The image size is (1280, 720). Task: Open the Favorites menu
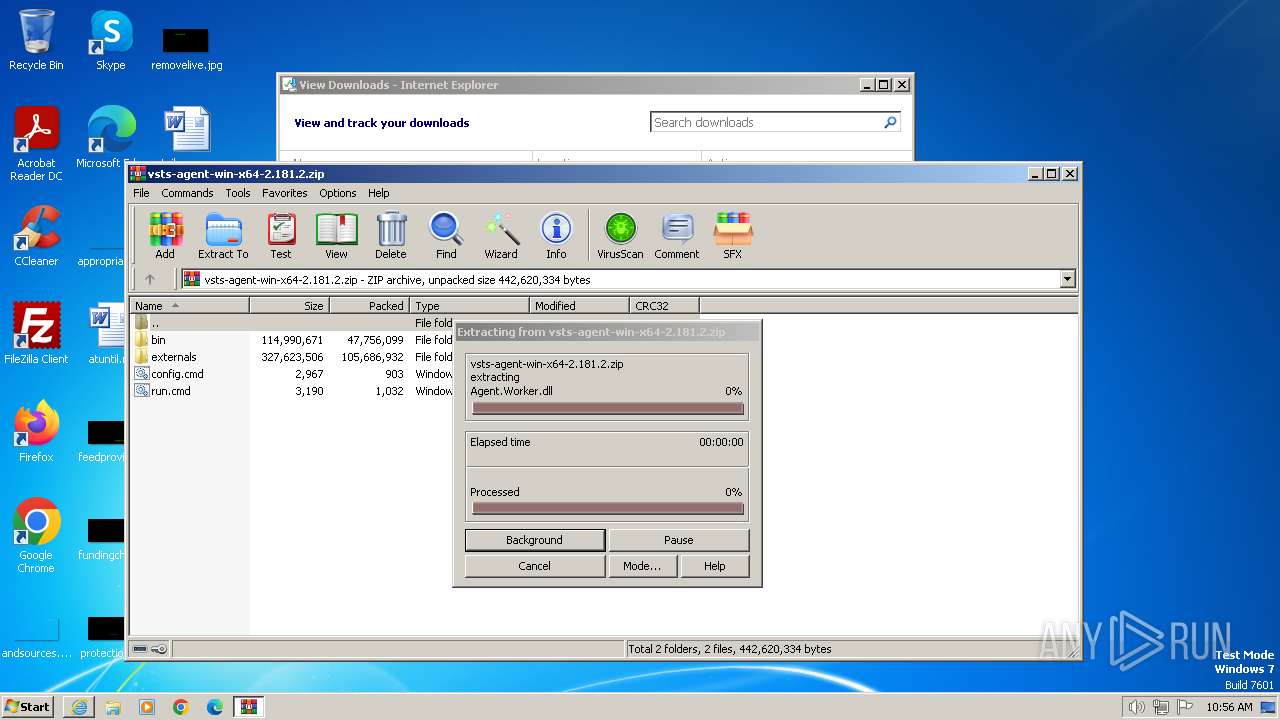pos(285,193)
